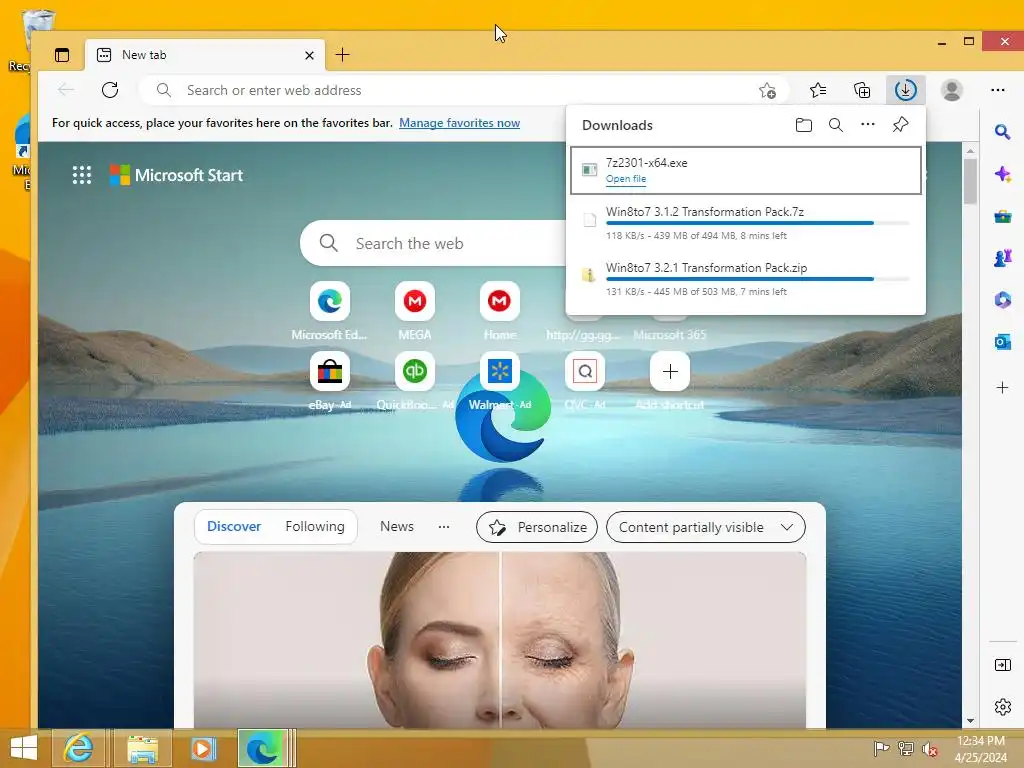Open the Collections toolbar icon
The image size is (1024, 768).
point(862,90)
